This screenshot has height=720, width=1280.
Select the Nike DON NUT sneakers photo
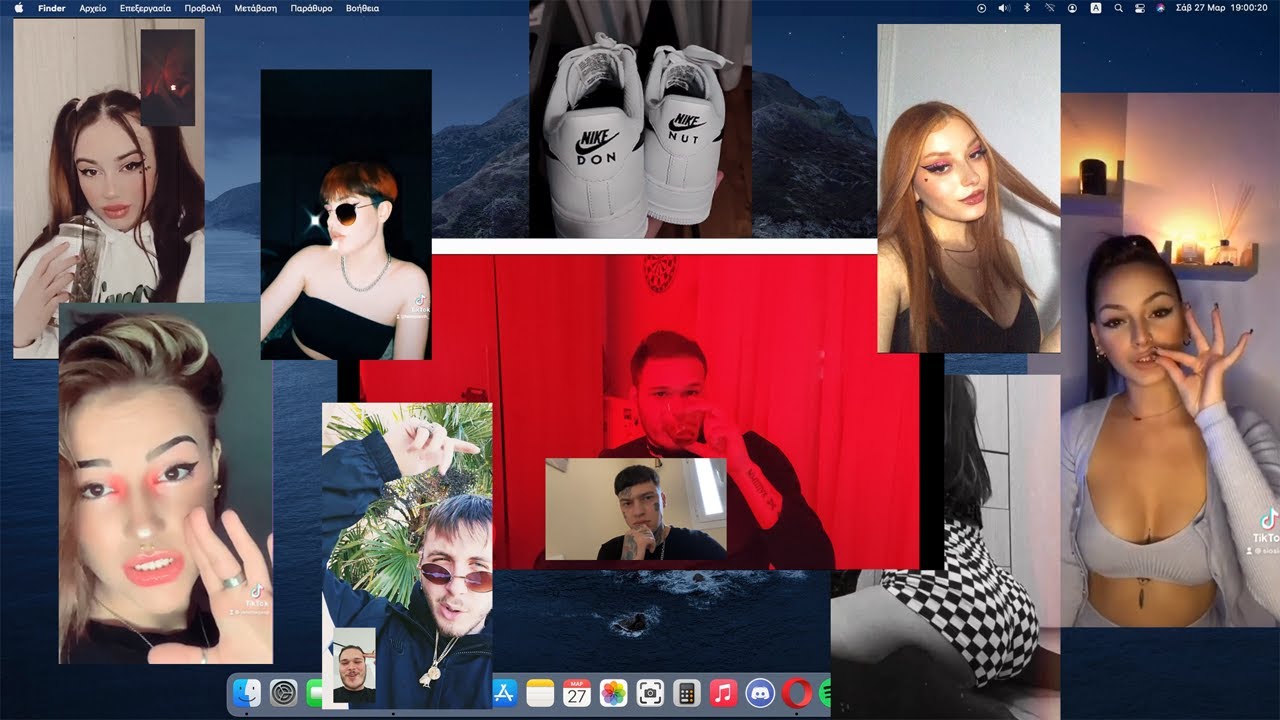pyautogui.click(x=640, y=119)
